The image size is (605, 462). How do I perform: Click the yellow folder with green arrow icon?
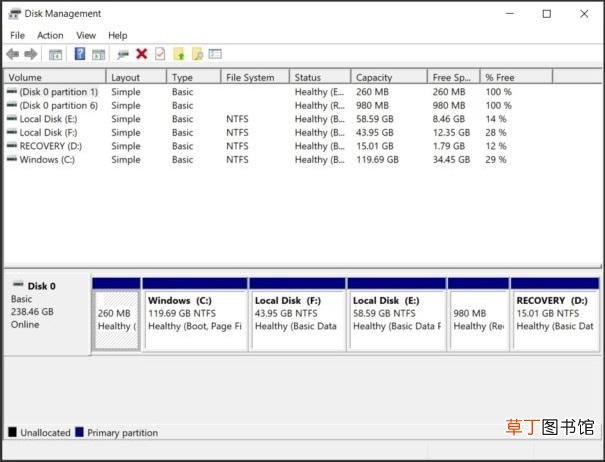coord(179,54)
